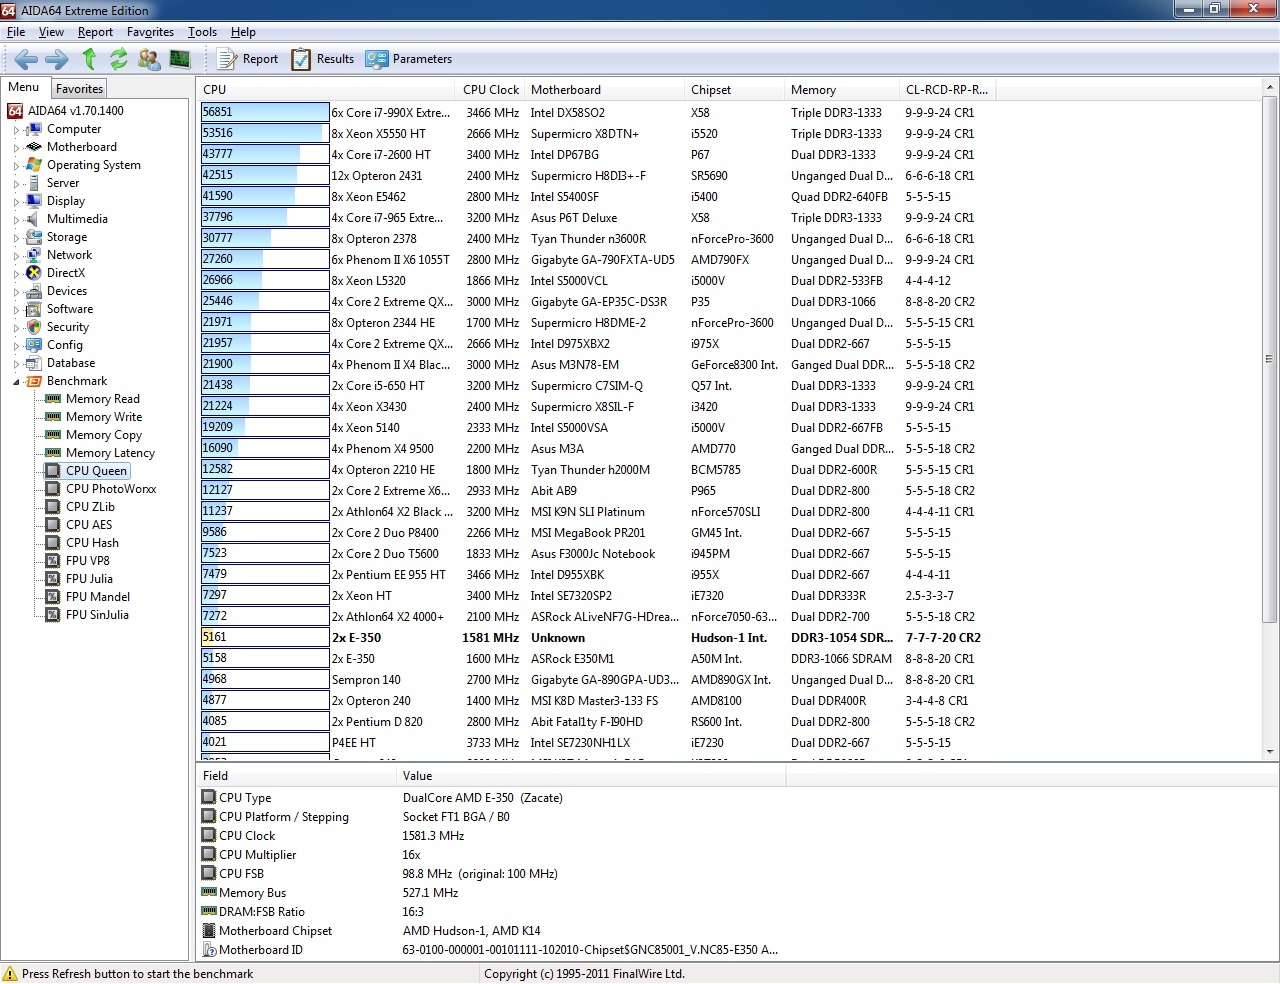Expand the Config tree node

pyautogui.click(x=16, y=346)
